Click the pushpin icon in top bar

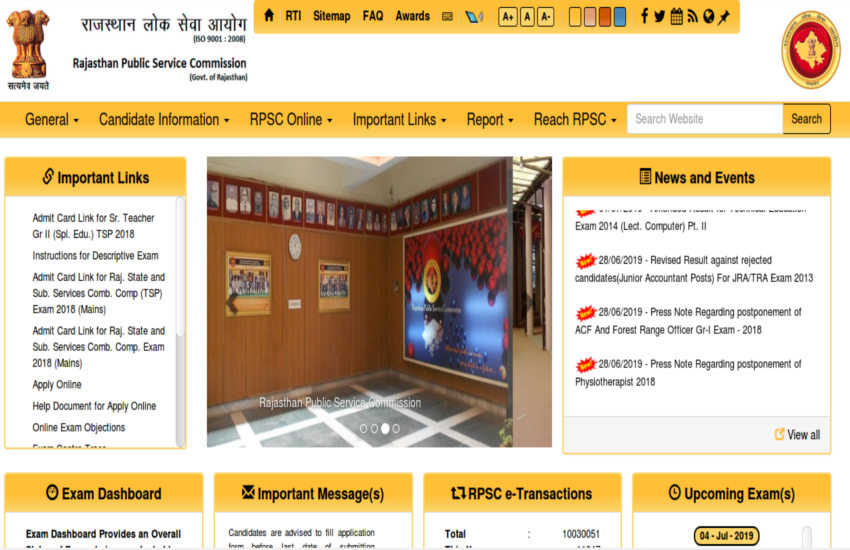tap(723, 16)
